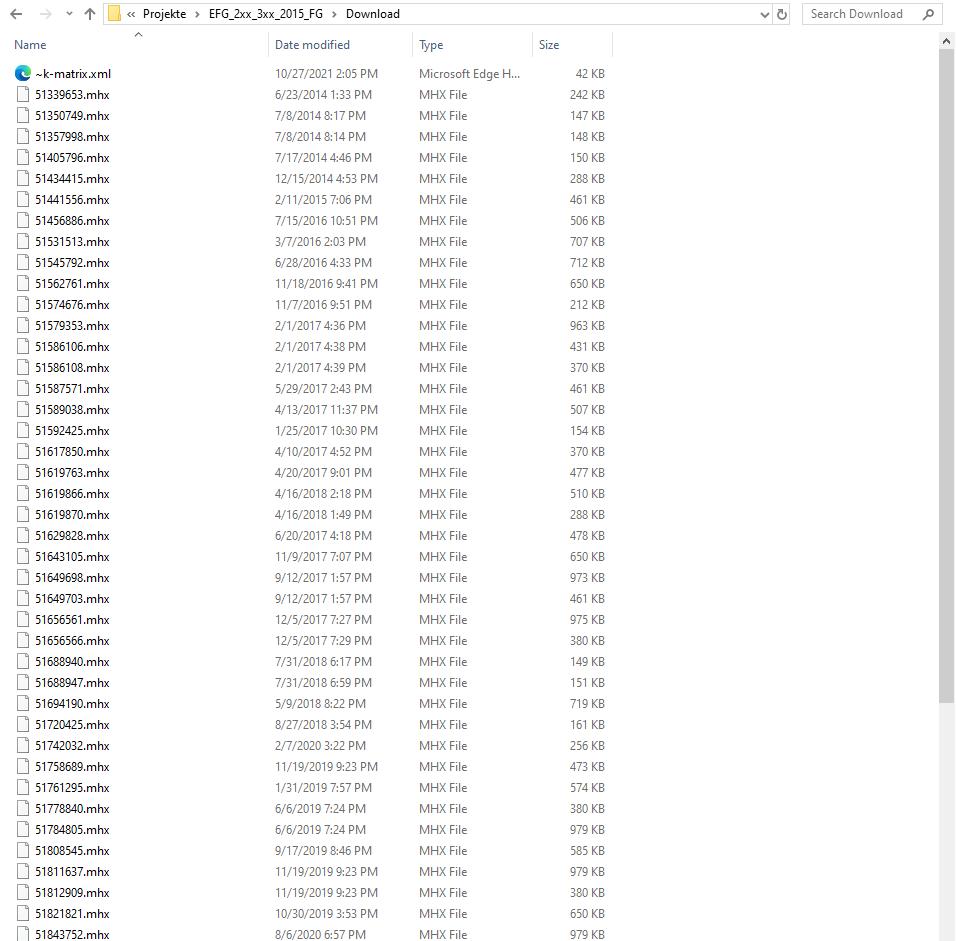This screenshot has height=941, width=956.
Task: Select file 51656561.mhx
Action: [72, 620]
